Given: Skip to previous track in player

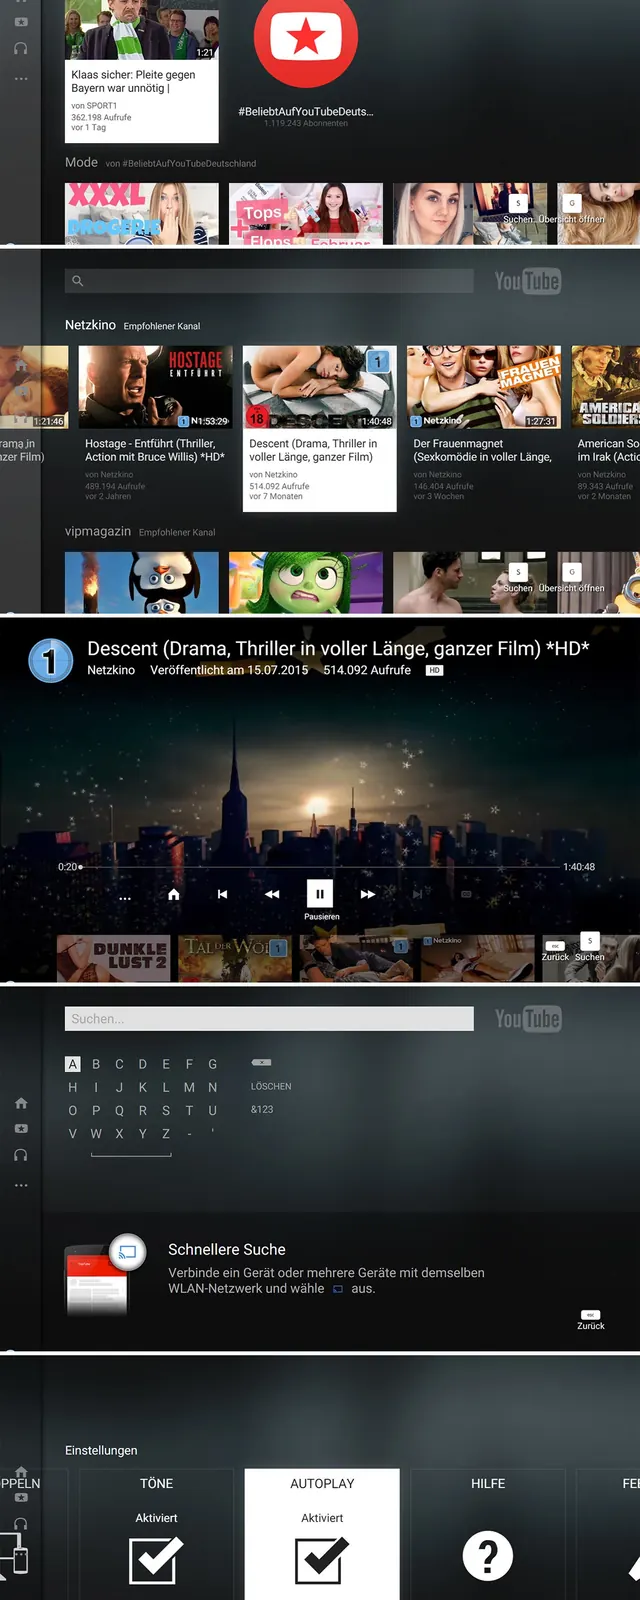Looking at the screenshot, I should click(x=222, y=894).
